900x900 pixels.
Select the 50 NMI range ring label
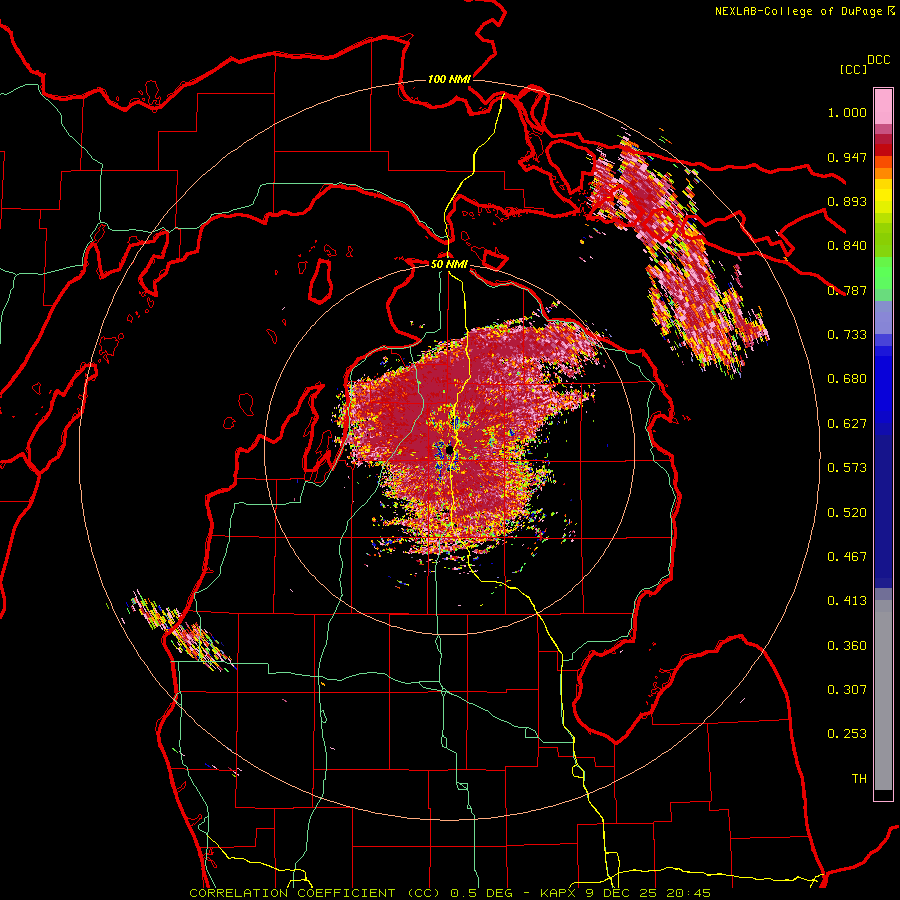(449, 264)
